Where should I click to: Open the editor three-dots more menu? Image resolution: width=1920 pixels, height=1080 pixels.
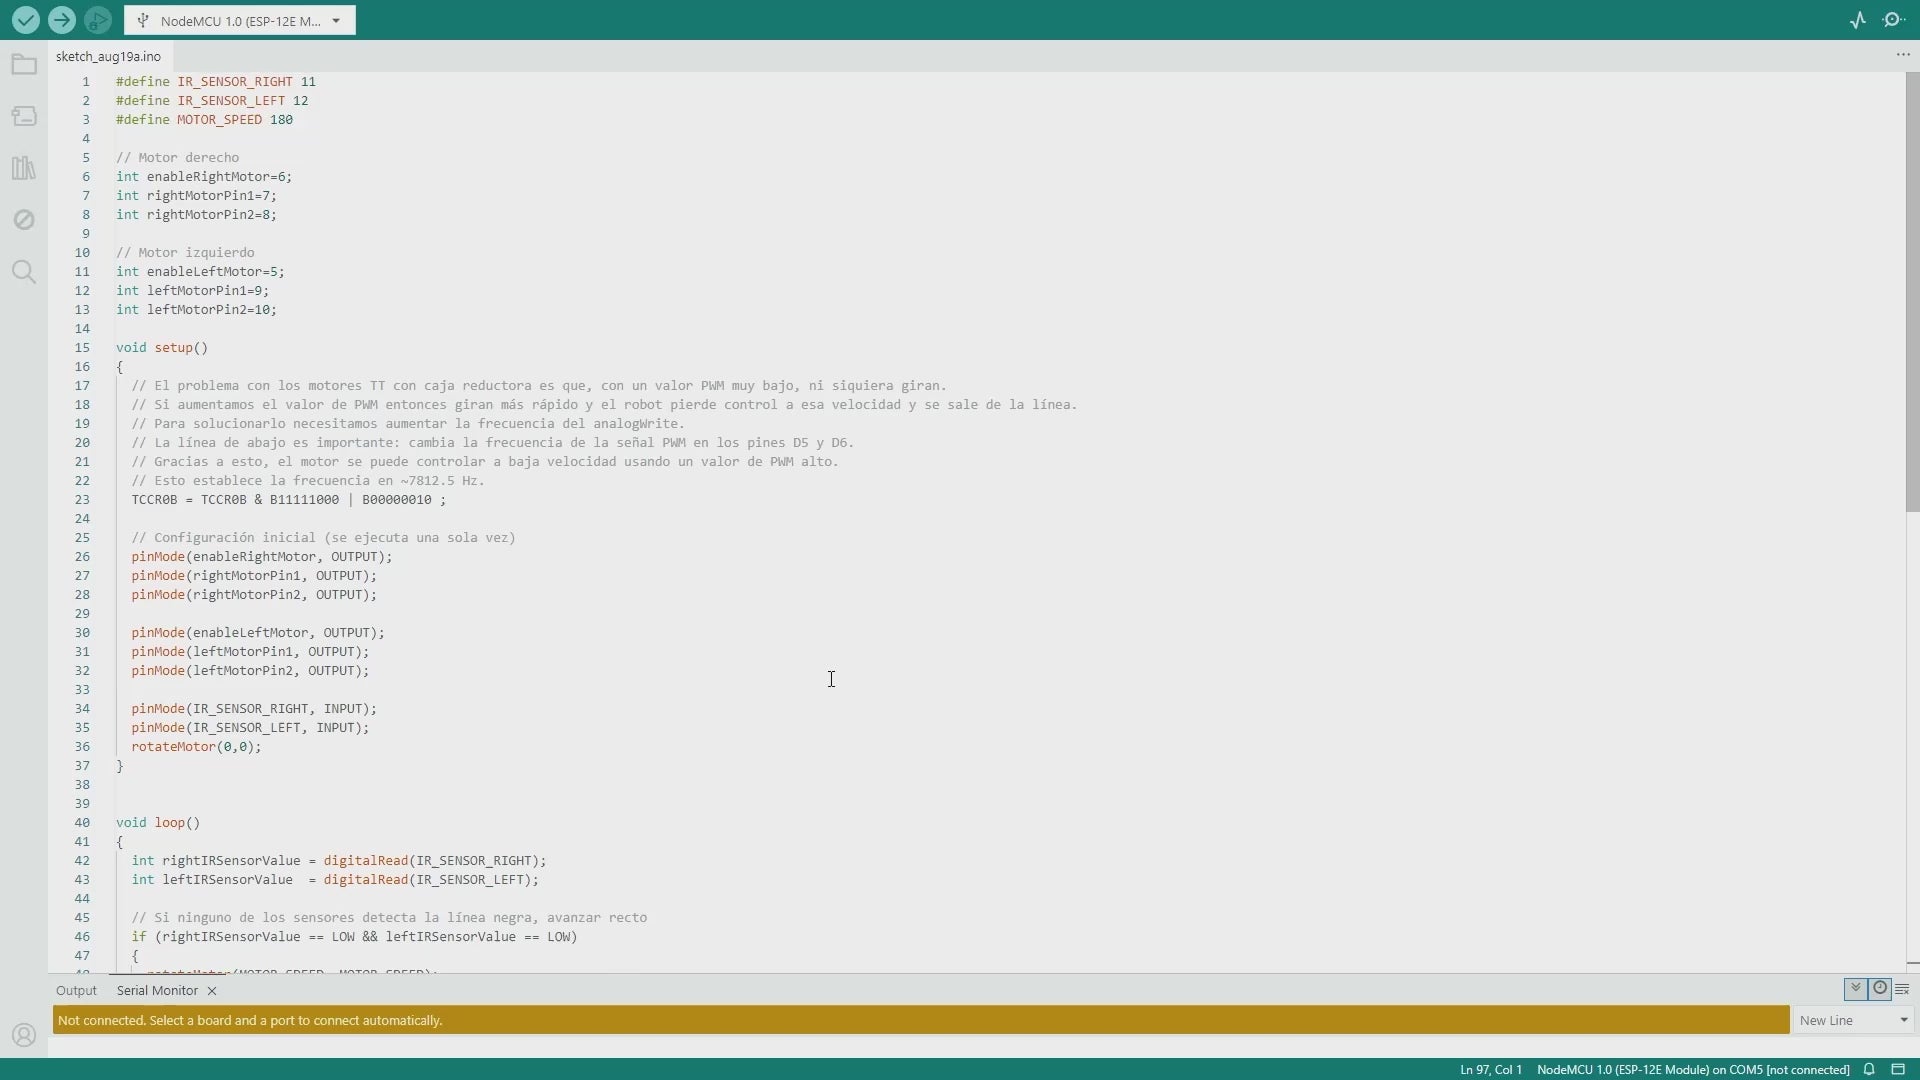coord(1902,55)
